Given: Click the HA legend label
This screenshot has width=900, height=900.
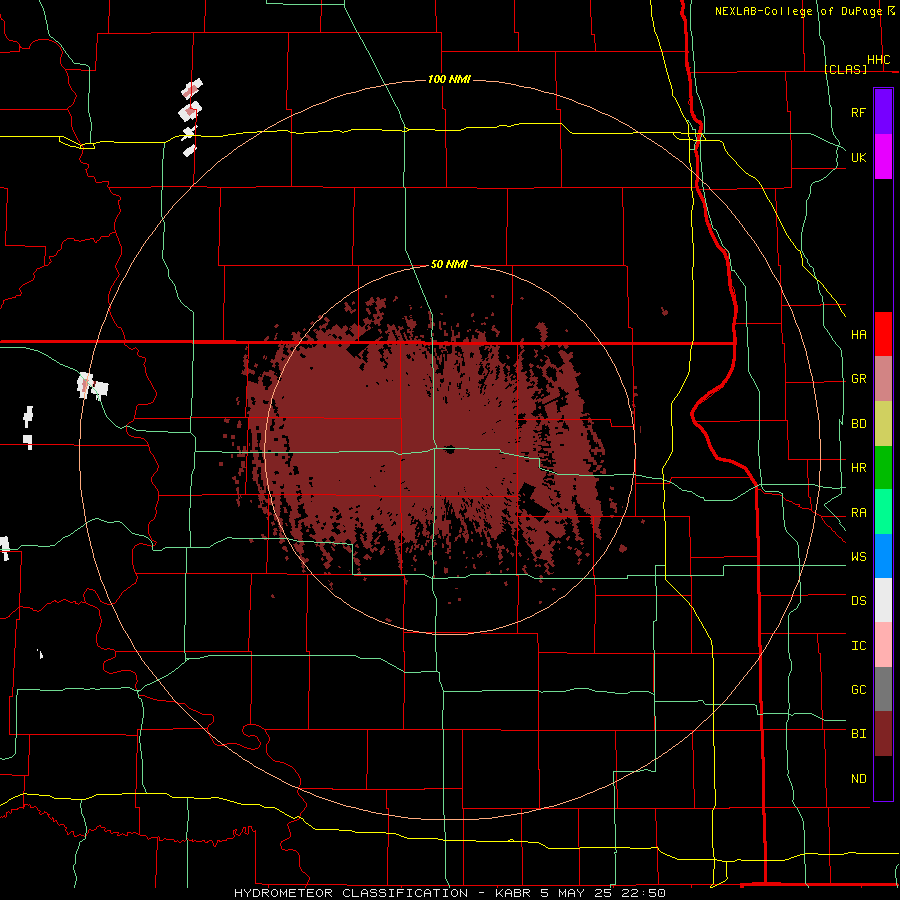Looking at the screenshot, I should pyautogui.click(x=858, y=334).
